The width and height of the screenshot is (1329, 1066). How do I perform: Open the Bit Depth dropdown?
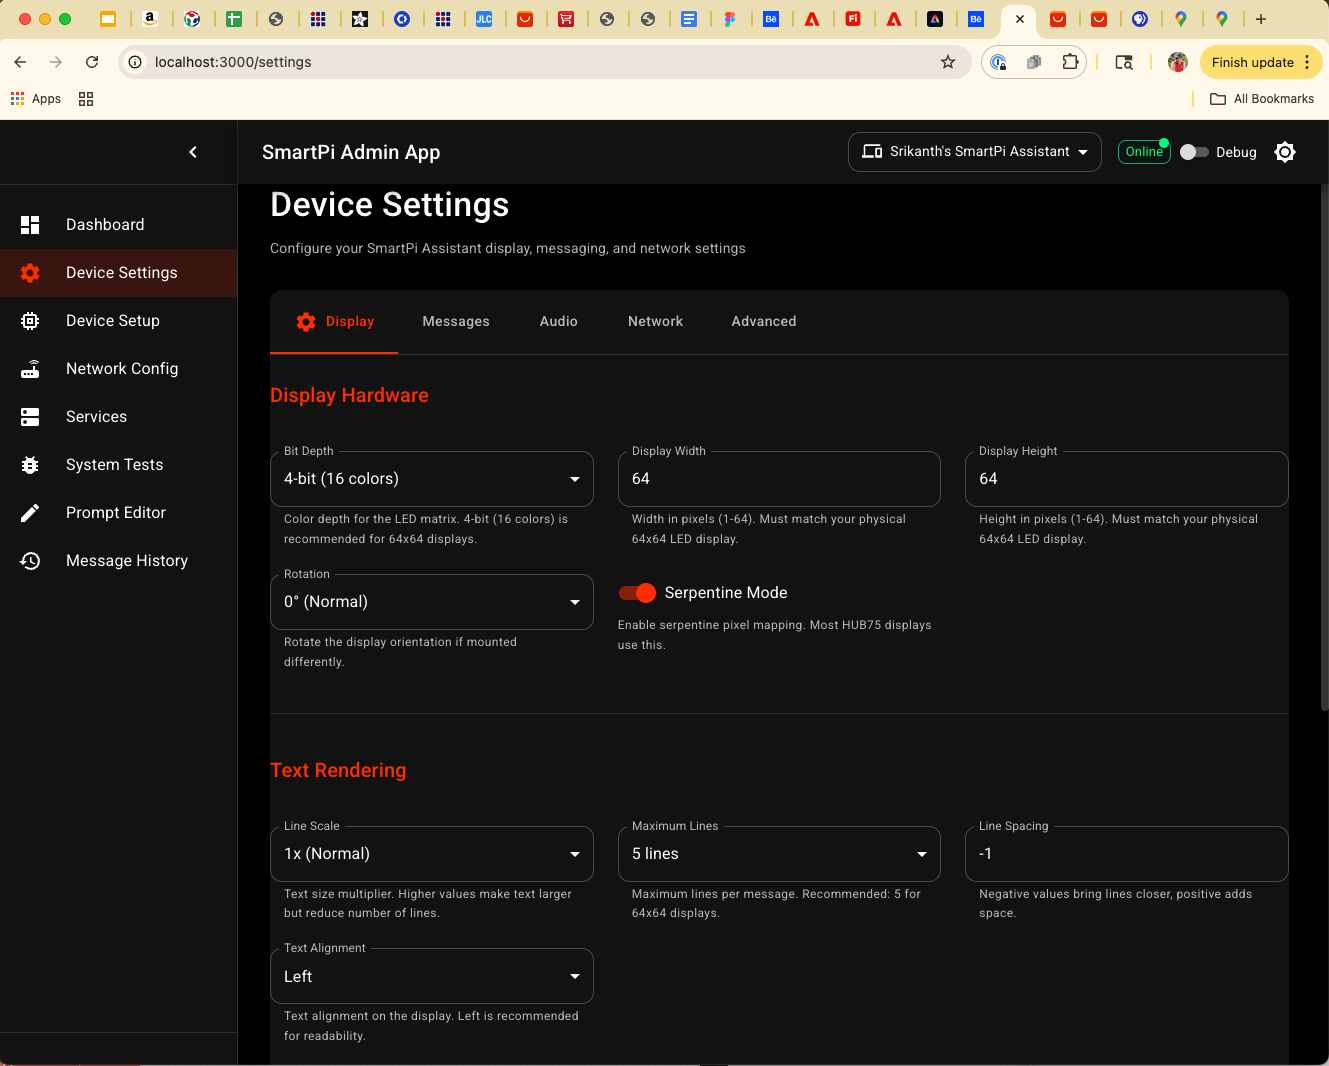point(431,478)
